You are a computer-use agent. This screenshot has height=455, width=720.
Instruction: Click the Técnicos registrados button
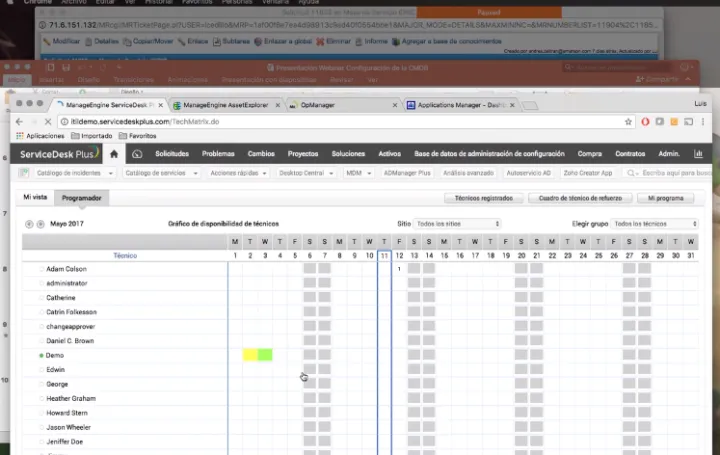tap(483, 198)
